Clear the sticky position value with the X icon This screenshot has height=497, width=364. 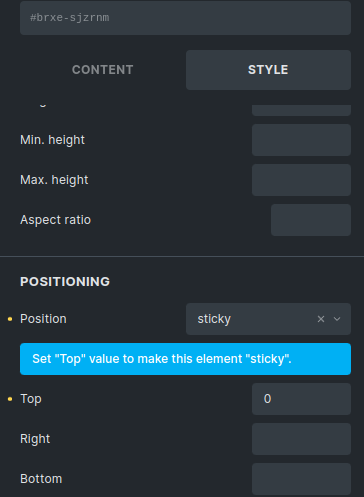coord(321,319)
